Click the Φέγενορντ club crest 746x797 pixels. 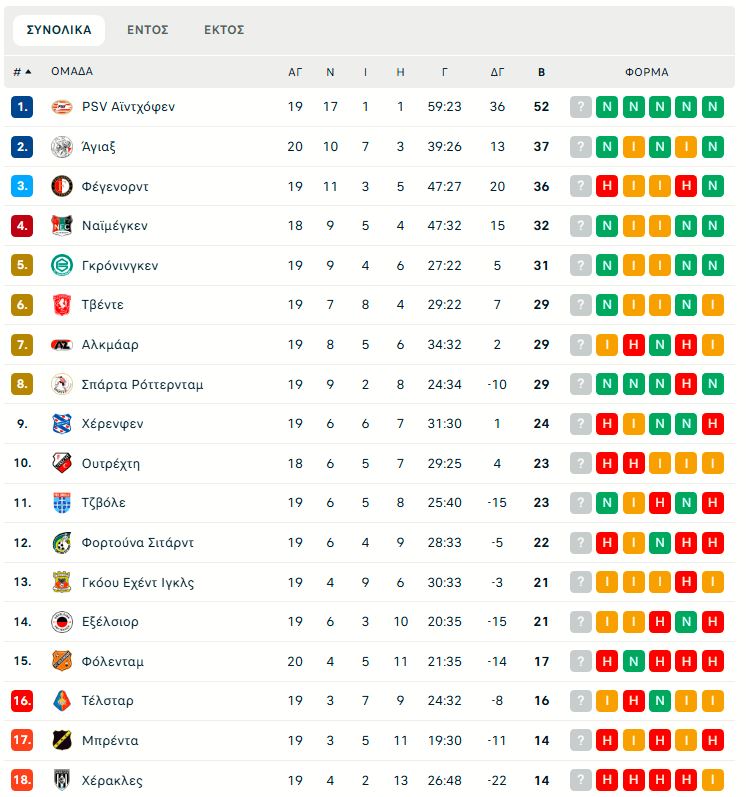(62, 186)
